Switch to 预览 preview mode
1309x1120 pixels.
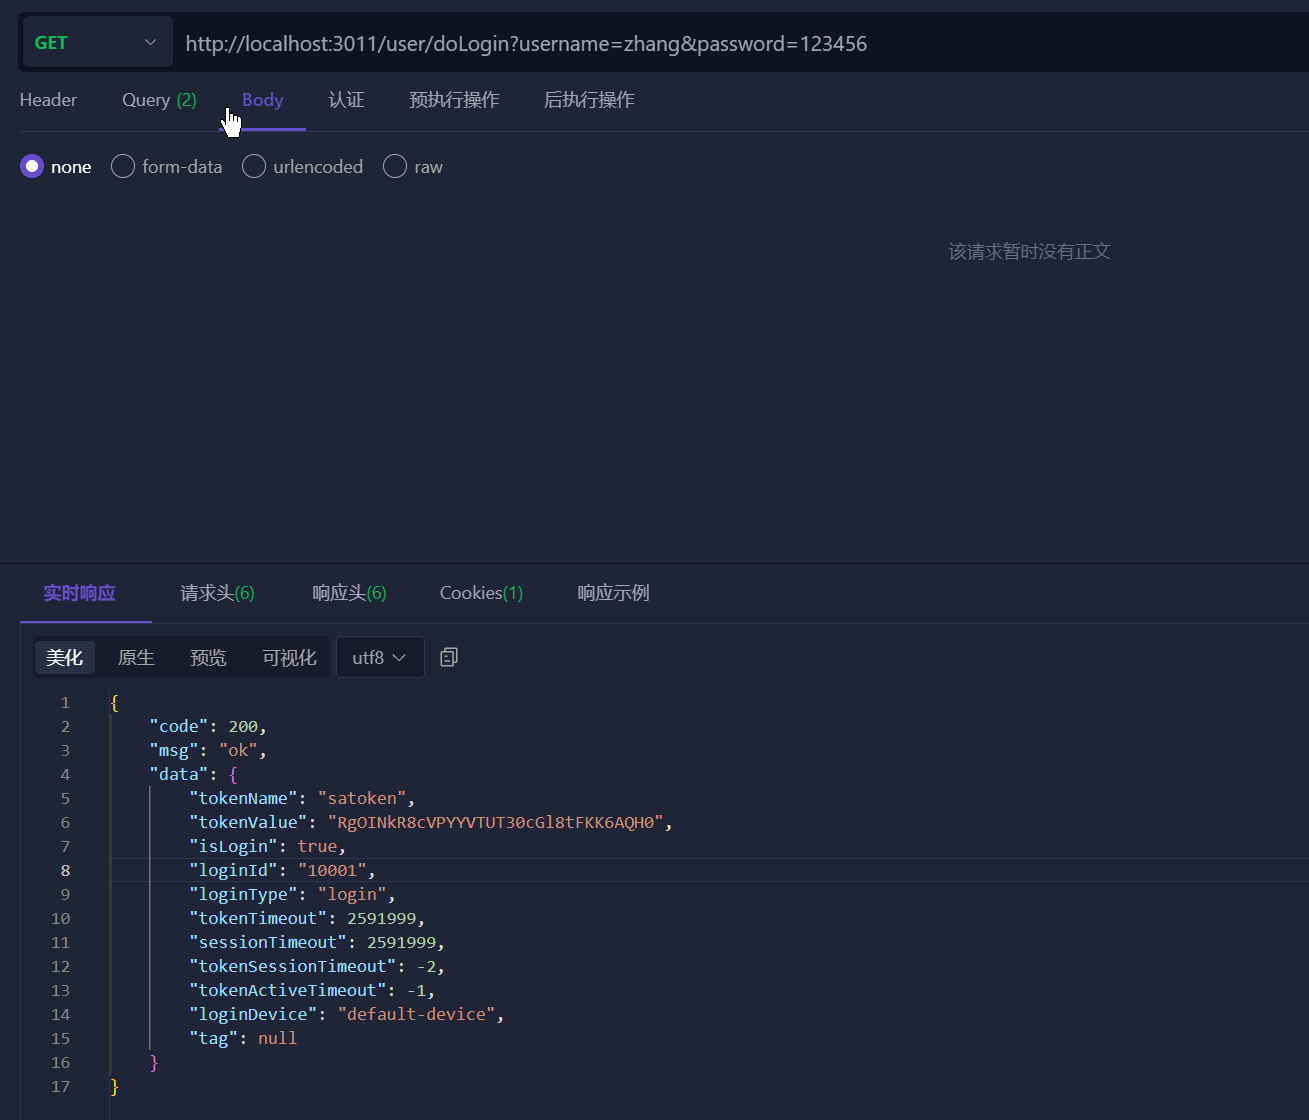pyautogui.click(x=208, y=657)
